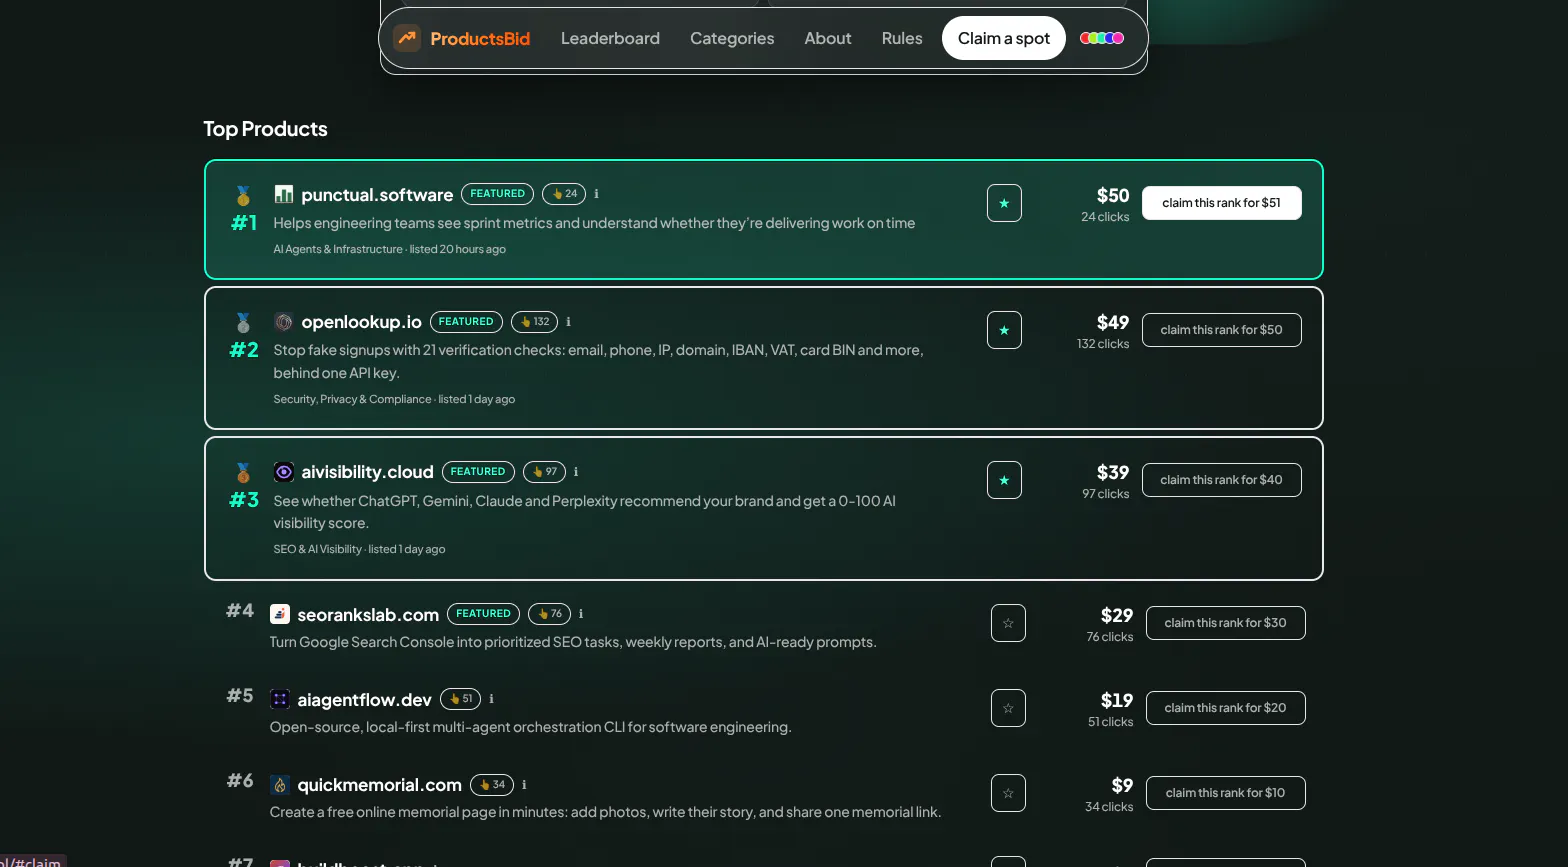
Task: Show info icon for aivisibility.cloud
Action: click(576, 472)
